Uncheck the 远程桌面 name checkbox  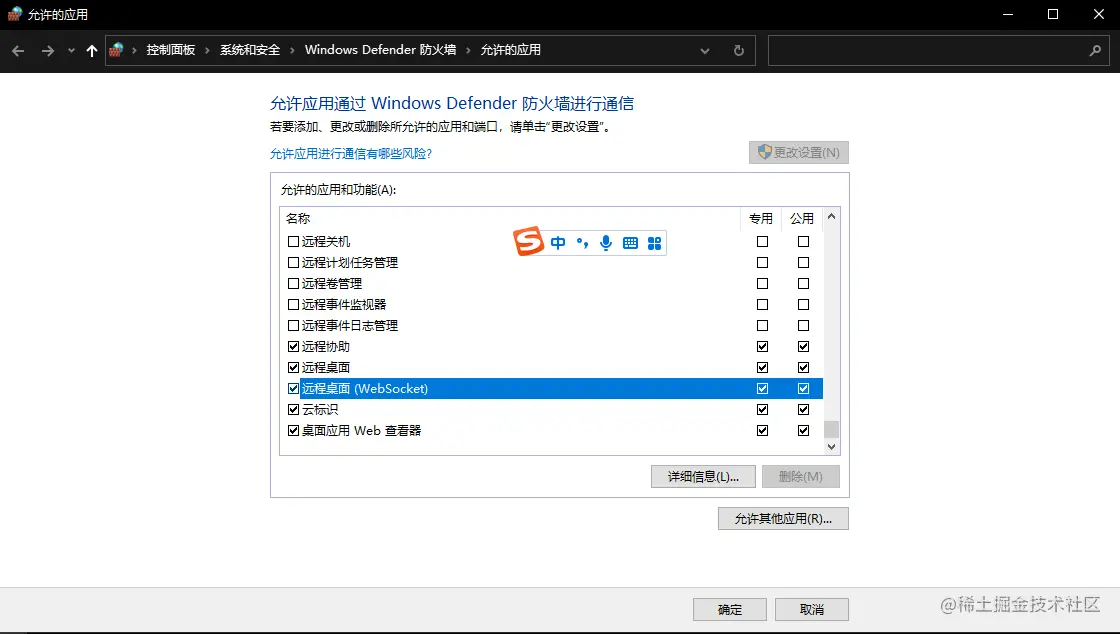[293, 368]
